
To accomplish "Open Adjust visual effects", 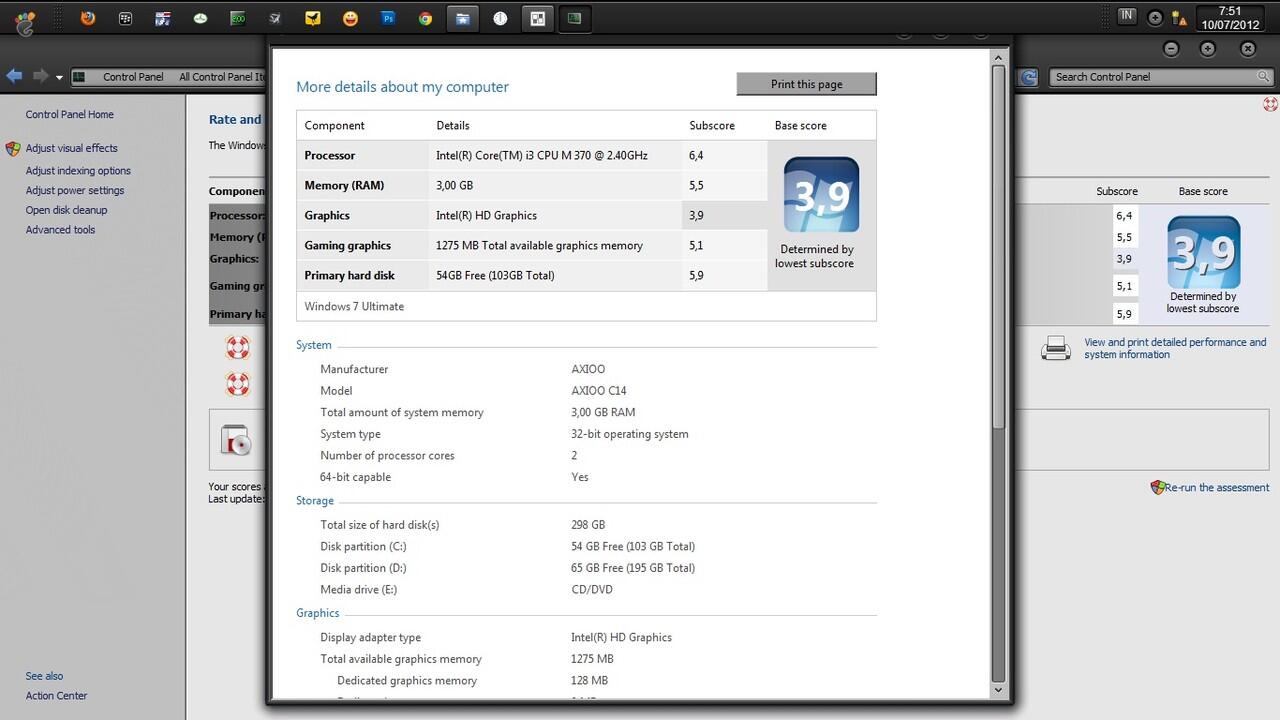I will [x=72, y=148].
